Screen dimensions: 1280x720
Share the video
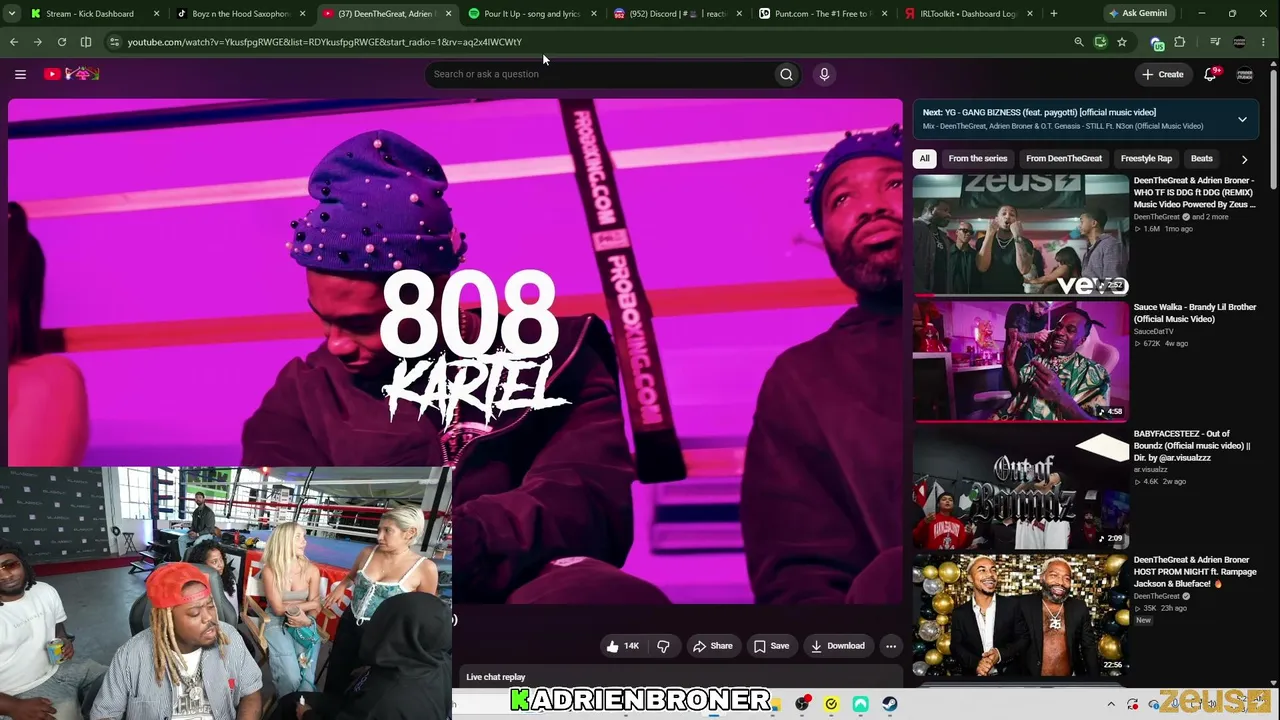pyautogui.click(x=713, y=646)
